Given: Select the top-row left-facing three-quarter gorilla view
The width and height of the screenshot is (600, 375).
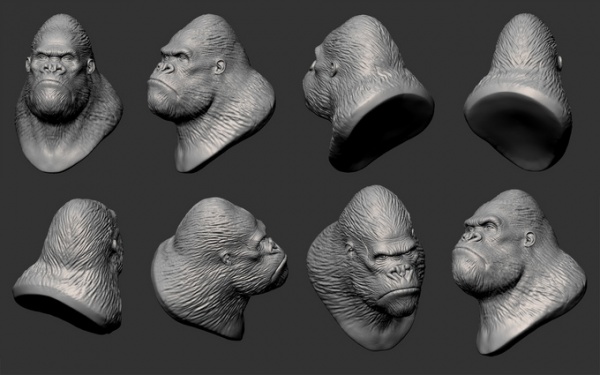Looking at the screenshot, I should point(210,93).
